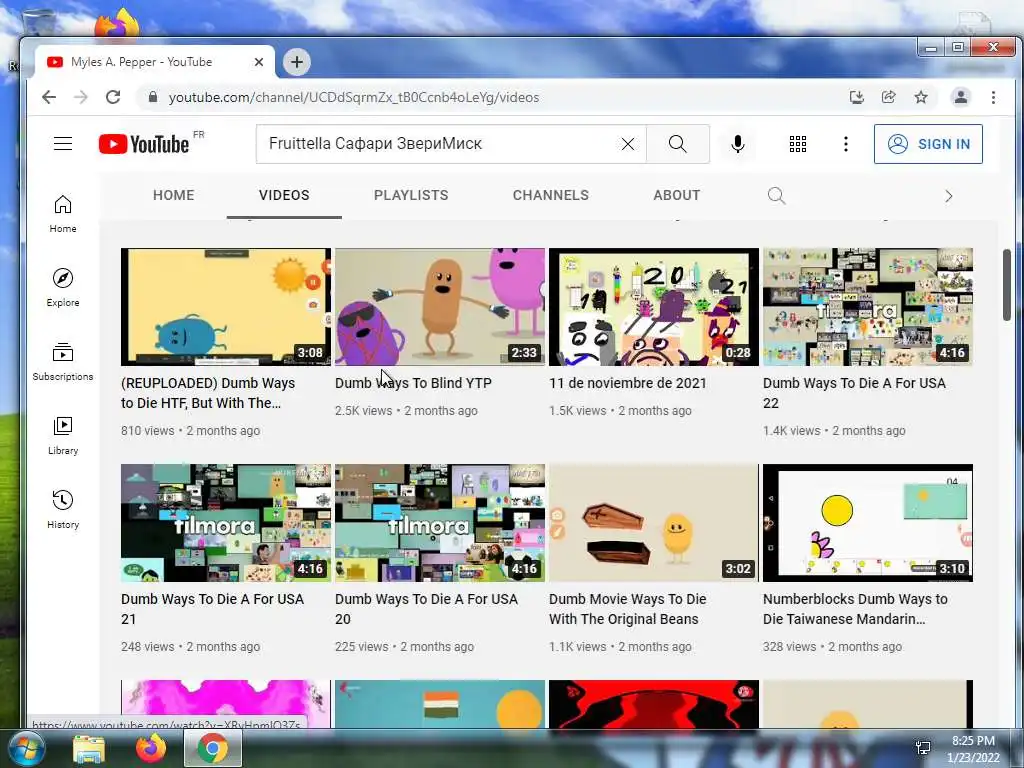Open Numberblocks Dumb Ways to Die title
Viewport: 1024px width, 768px height.
point(855,609)
